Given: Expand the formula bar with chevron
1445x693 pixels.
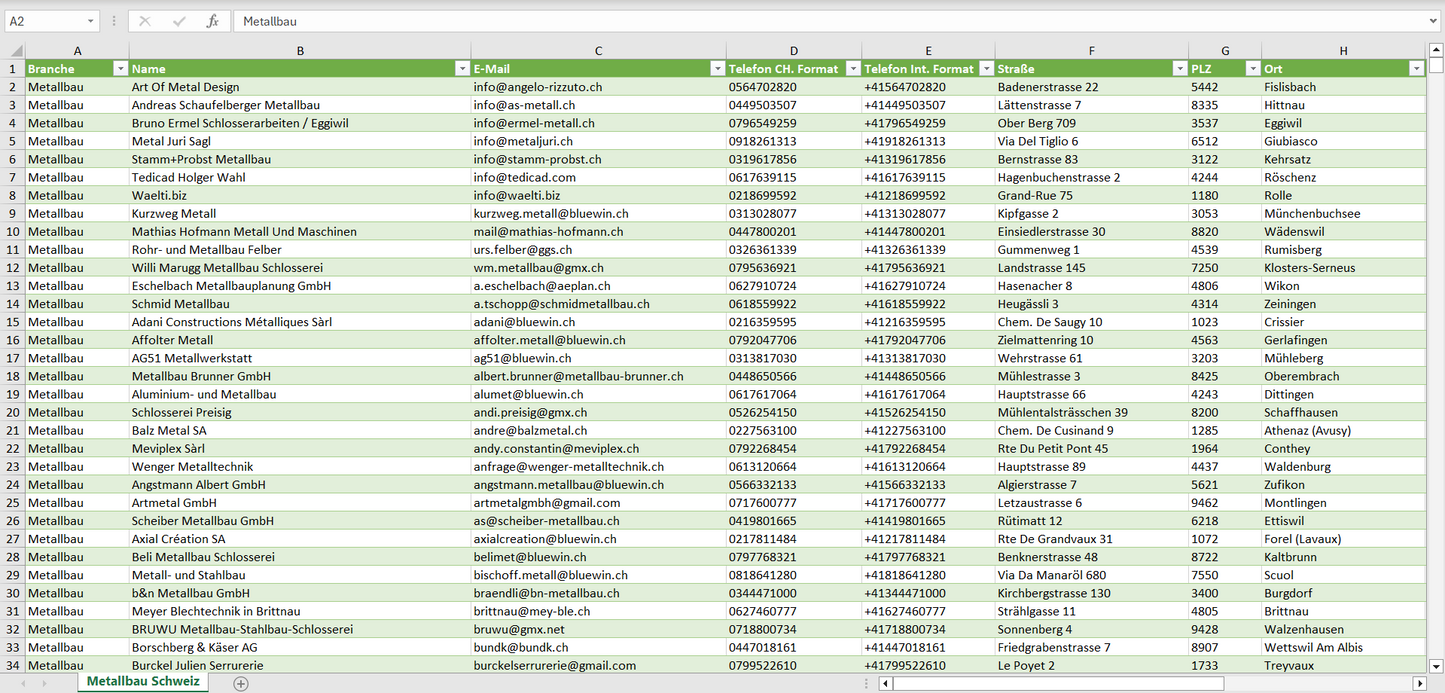Looking at the screenshot, I should pyautogui.click(x=1434, y=21).
